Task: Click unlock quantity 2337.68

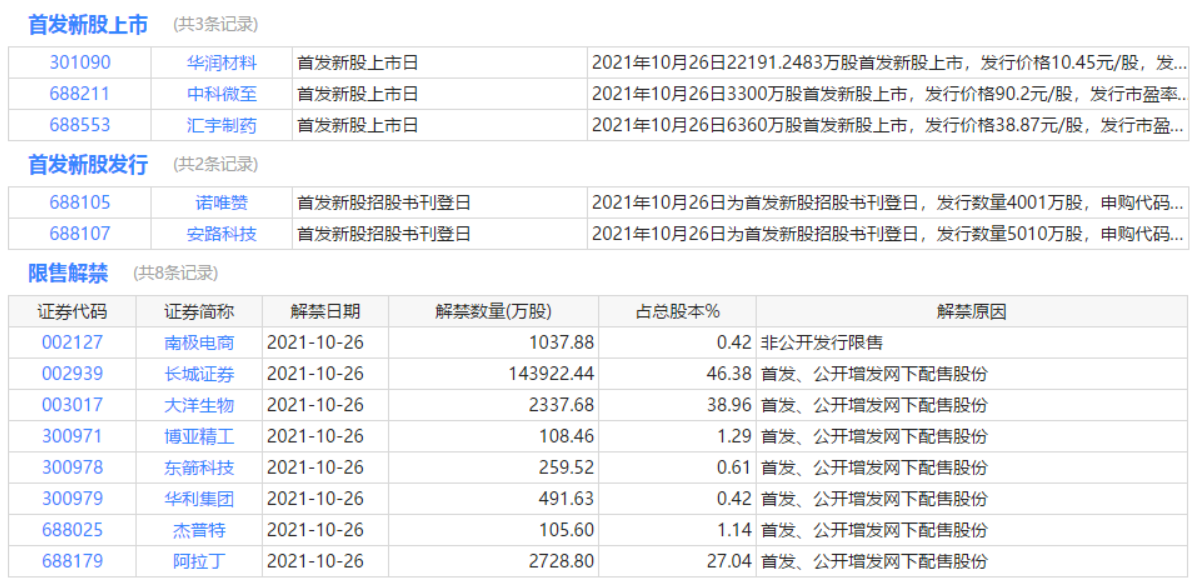Action: pyautogui.click(x=561, y=405)
